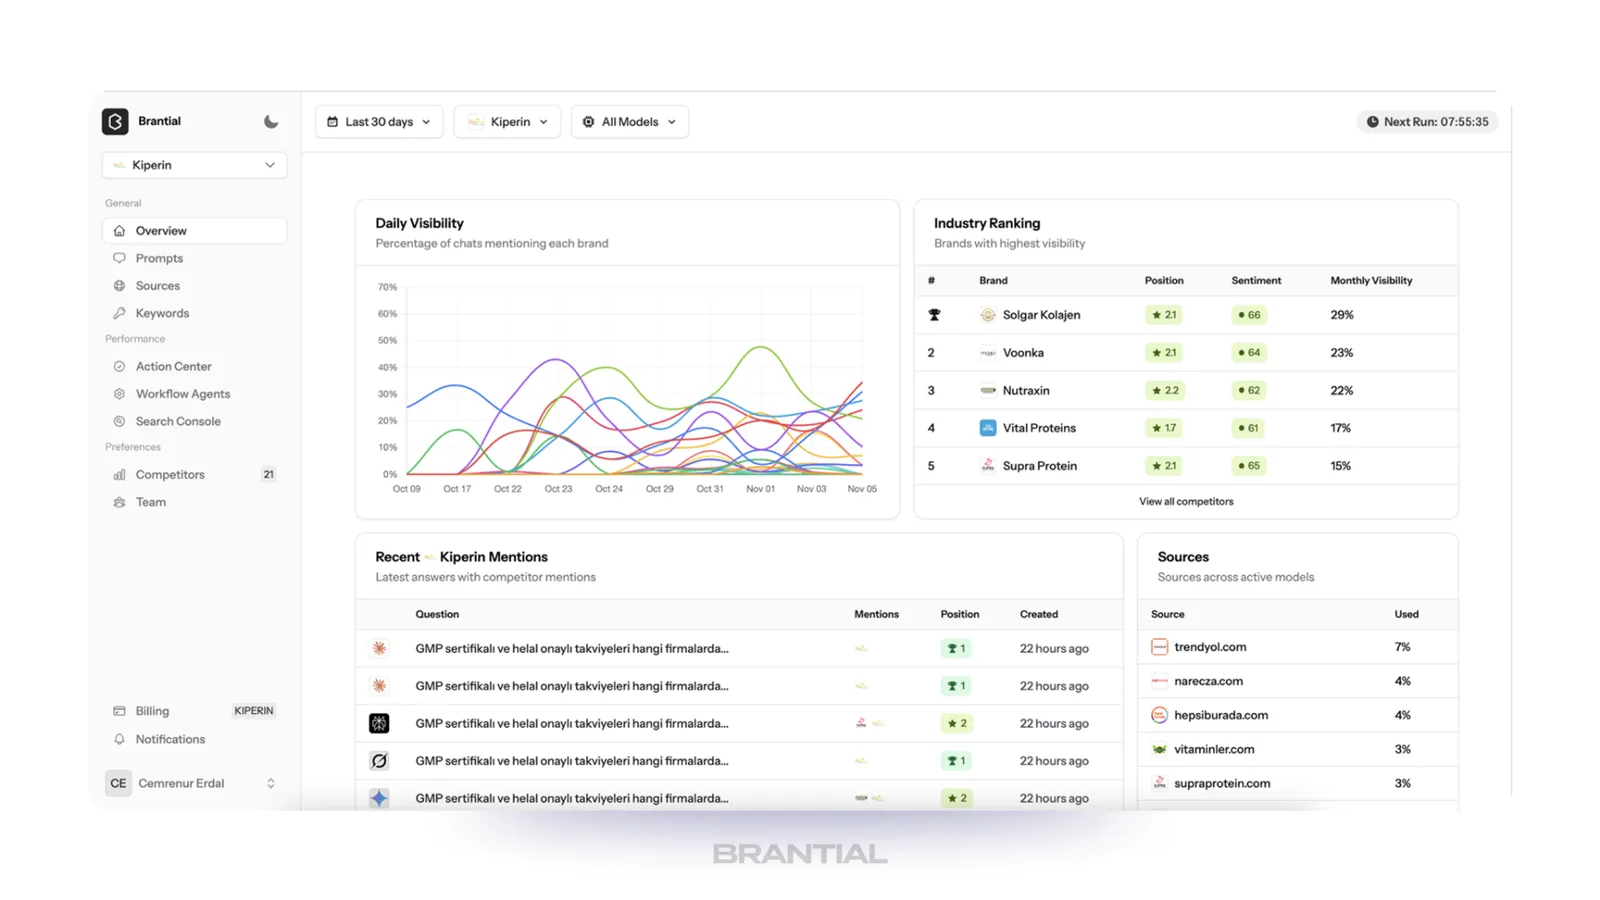Open the Kiperin brand filter in top bar
Image resolution: width=1600 pixels, height=900 pixels.
tap(507, 122)
